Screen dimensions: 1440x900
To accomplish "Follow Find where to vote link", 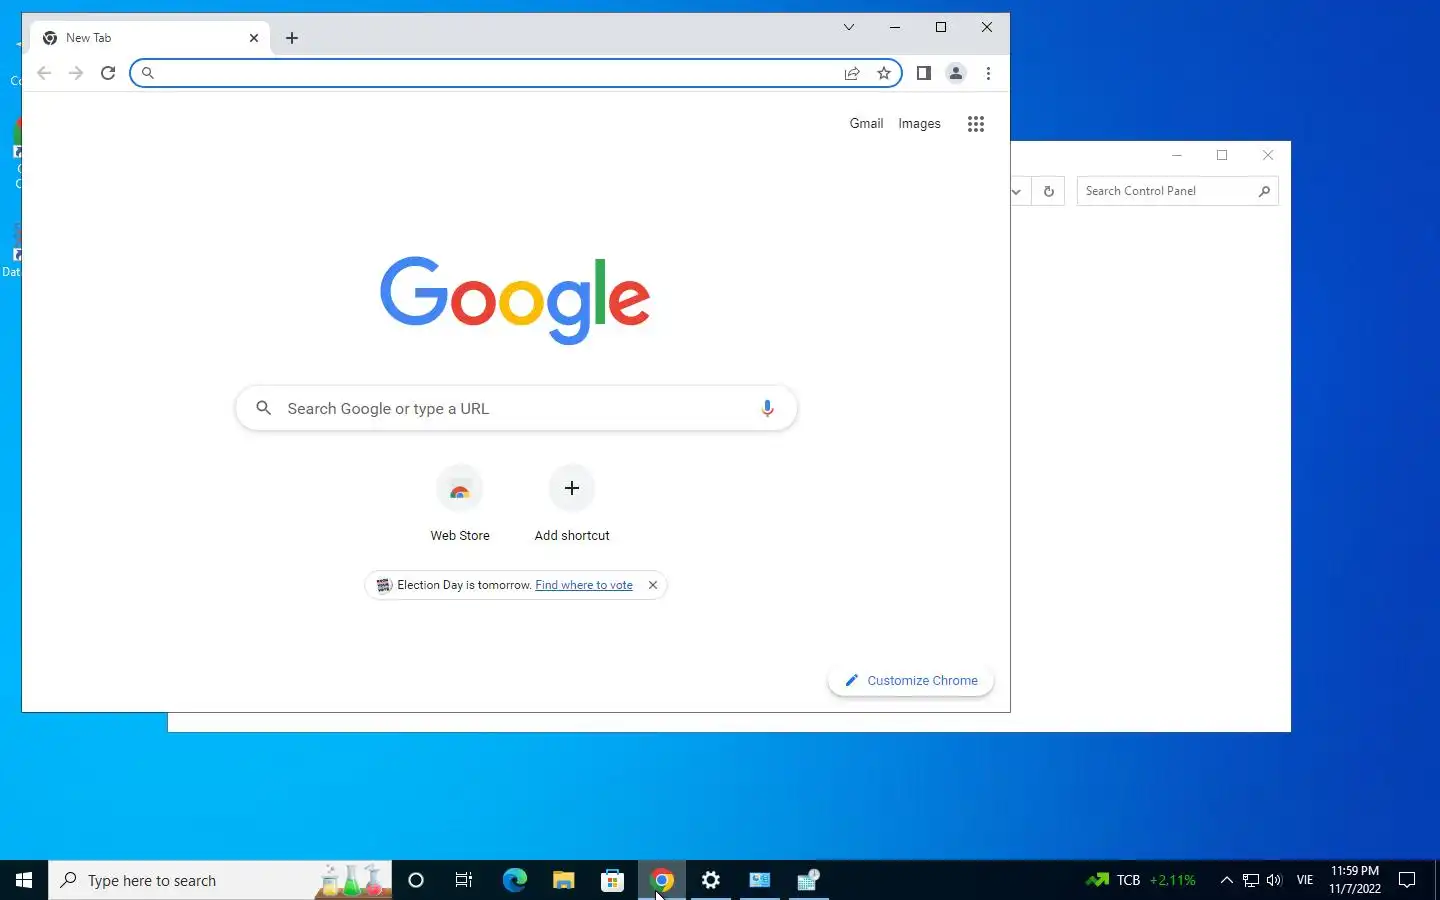I will [584, 585].
